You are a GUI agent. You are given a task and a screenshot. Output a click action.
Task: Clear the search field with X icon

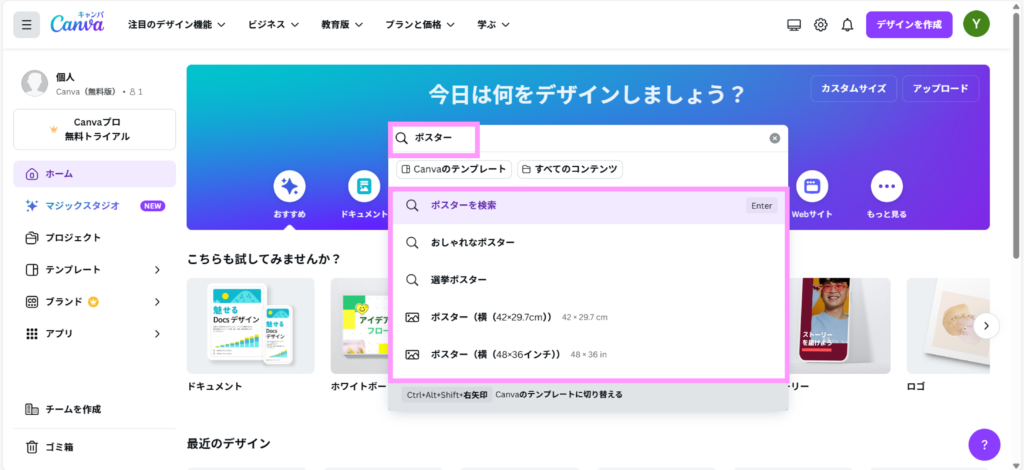click(774, 138)
